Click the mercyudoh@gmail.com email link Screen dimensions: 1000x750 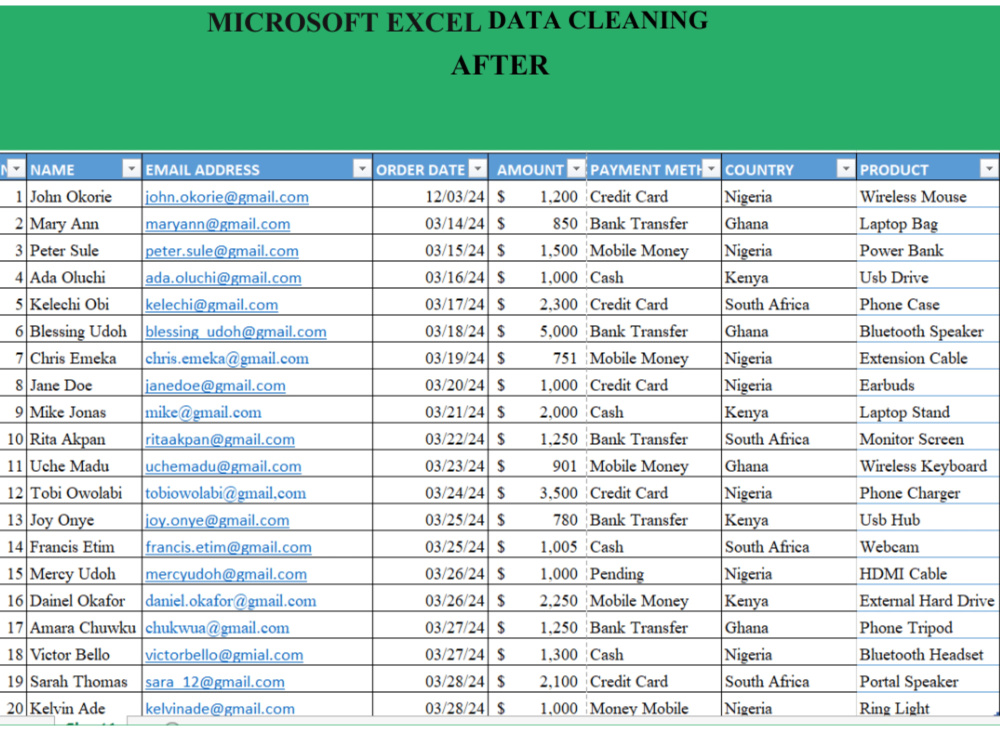pos(226,574)
